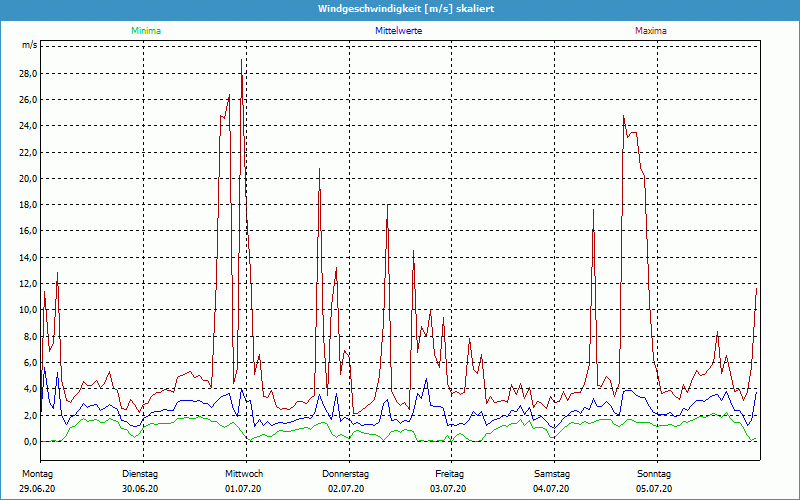800x500 pixels.
Task: Click the 20,0 y-axis value
Action: click(28, 179)
